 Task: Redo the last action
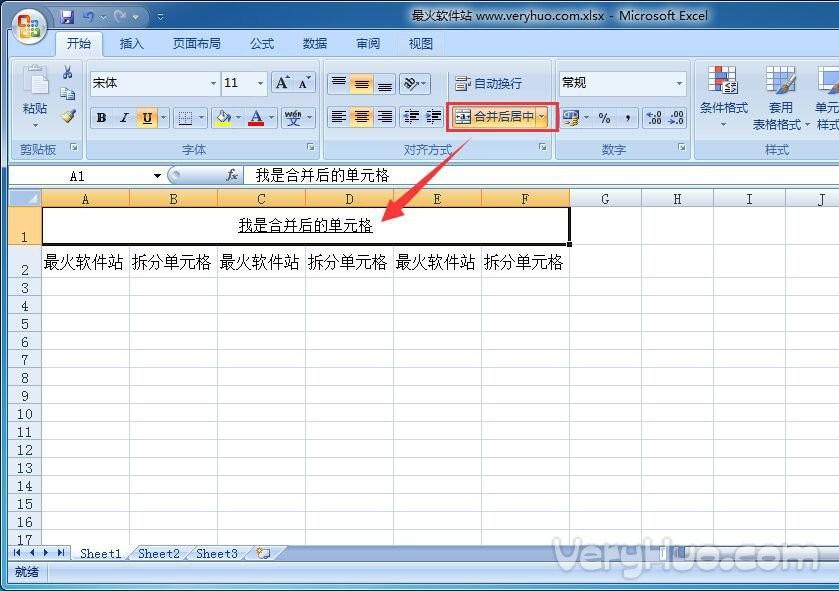click(x=120, y=17)
